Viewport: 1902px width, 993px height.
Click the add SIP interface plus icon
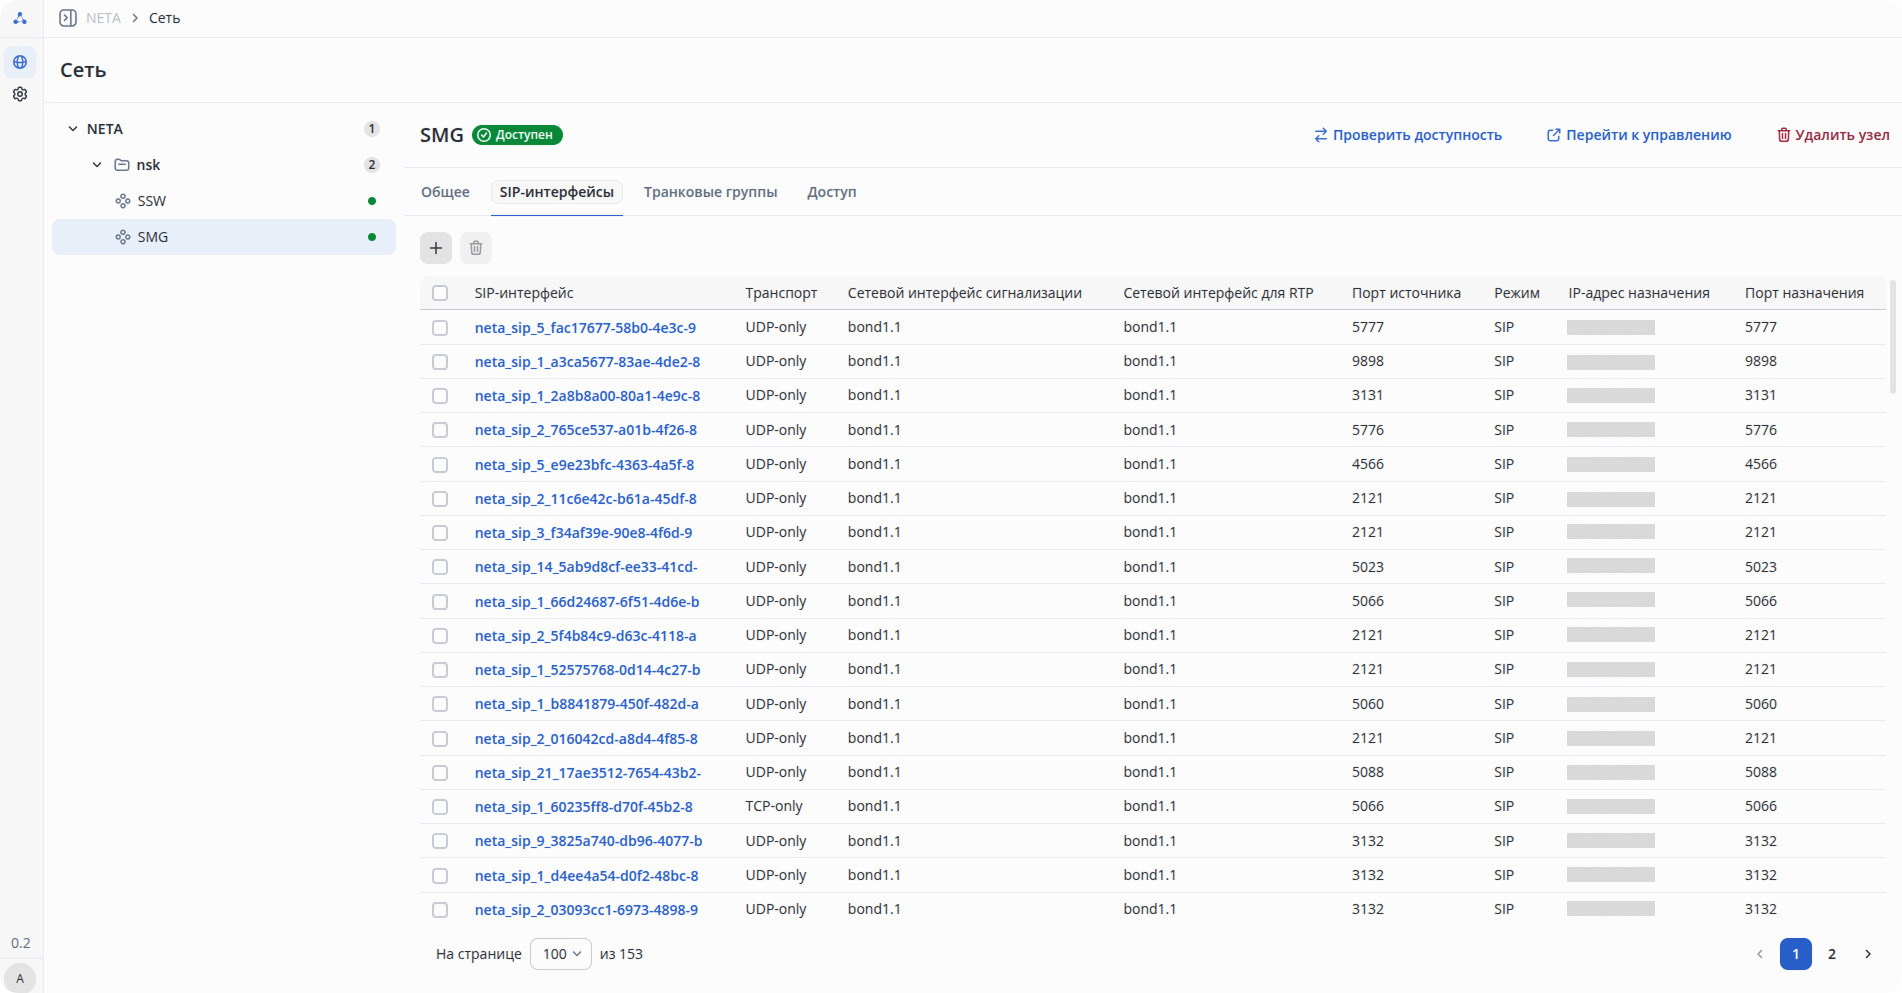pyautogui.click(x=436, y=248)
